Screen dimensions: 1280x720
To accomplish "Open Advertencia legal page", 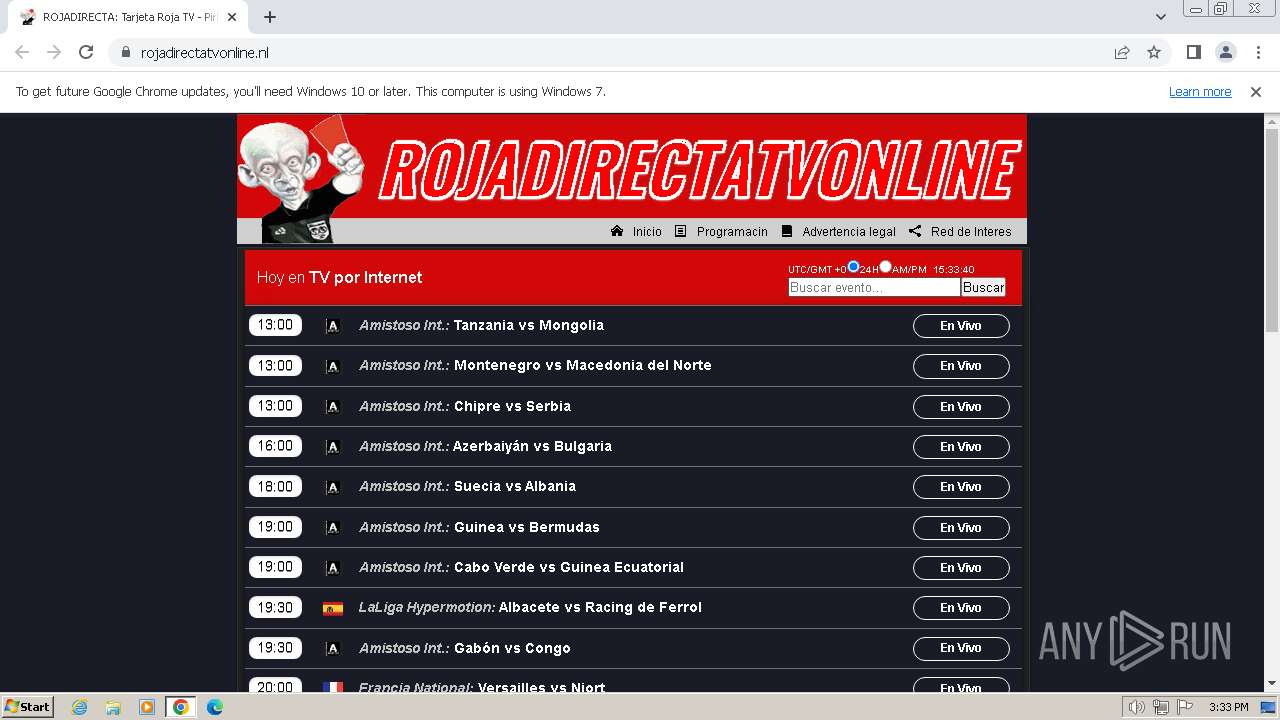I will (838, 231).
